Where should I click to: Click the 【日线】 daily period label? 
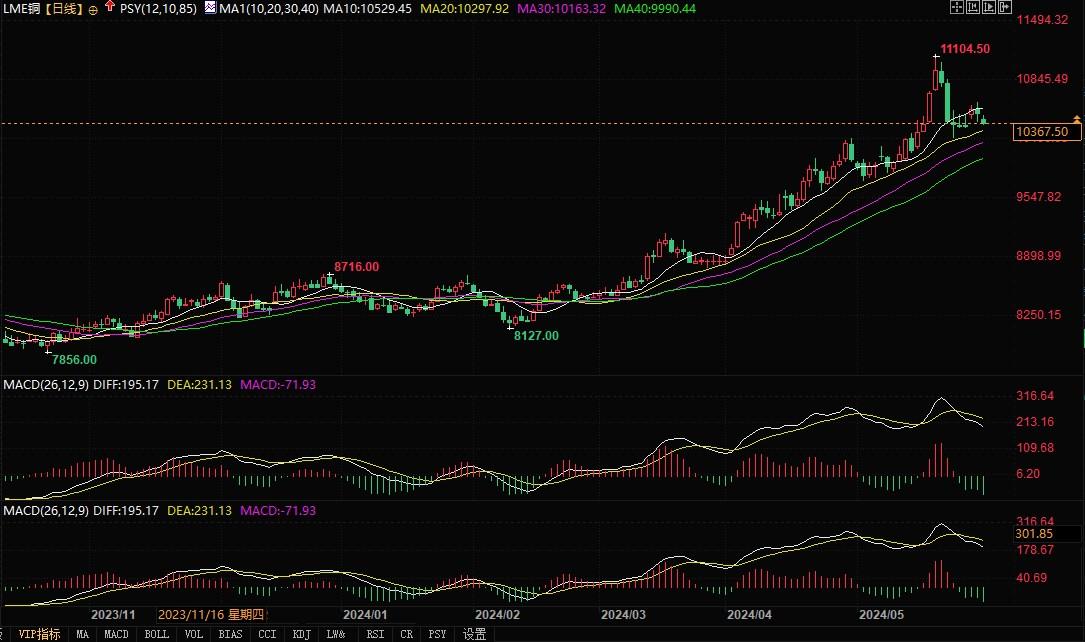coord(64,9)
